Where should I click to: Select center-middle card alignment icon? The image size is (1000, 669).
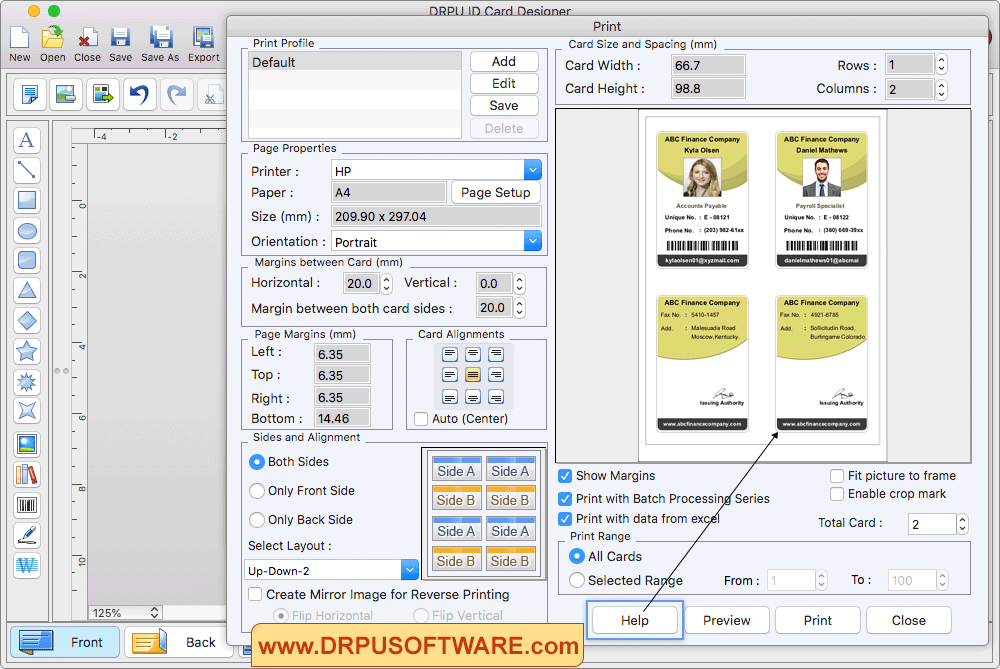coord(473,375)
